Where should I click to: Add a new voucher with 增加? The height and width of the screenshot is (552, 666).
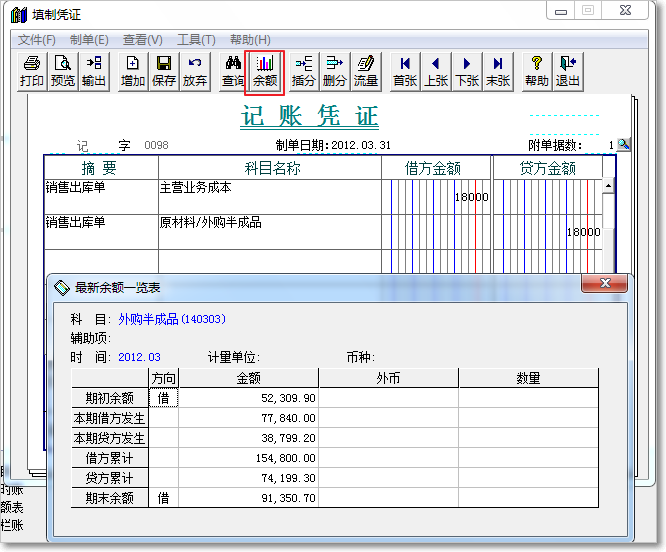133,71
